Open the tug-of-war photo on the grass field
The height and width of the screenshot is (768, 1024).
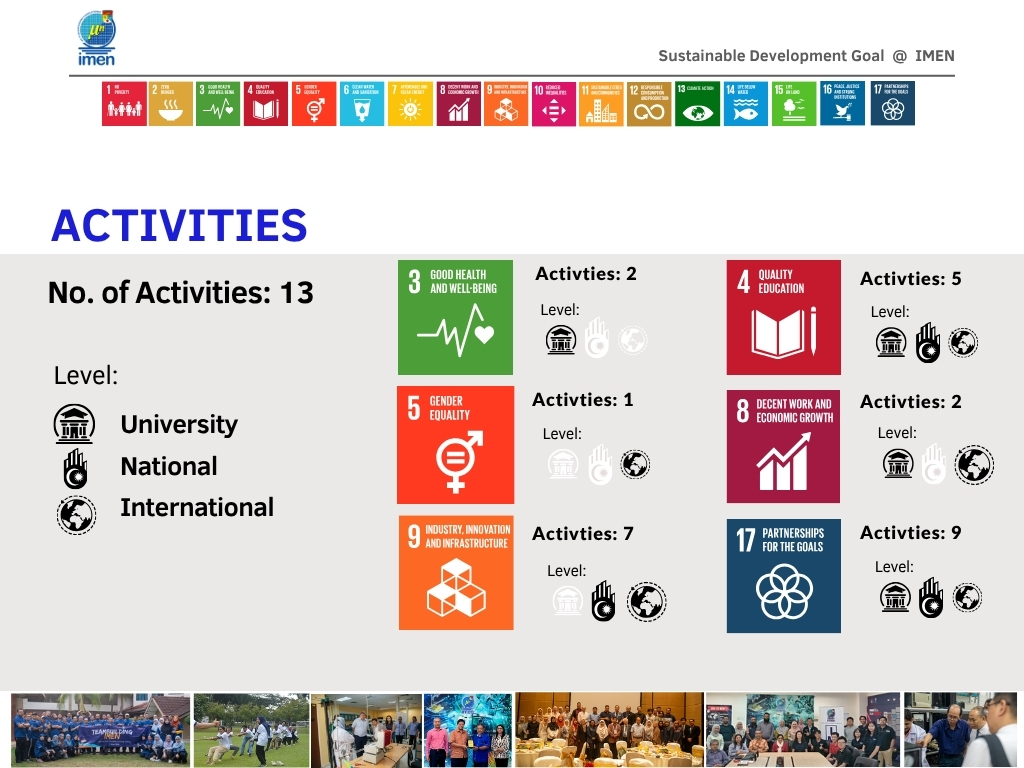coord(251,730)
